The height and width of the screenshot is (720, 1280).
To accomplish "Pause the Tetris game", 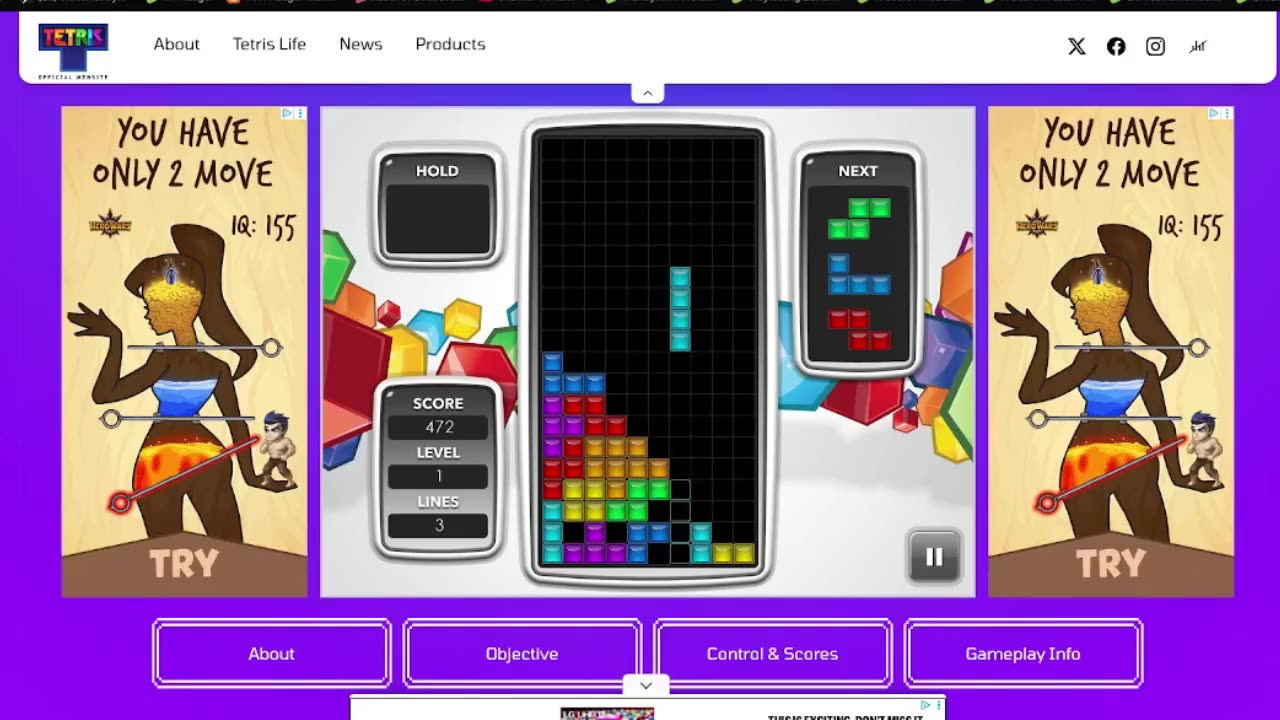I will [x=934, y=557].
